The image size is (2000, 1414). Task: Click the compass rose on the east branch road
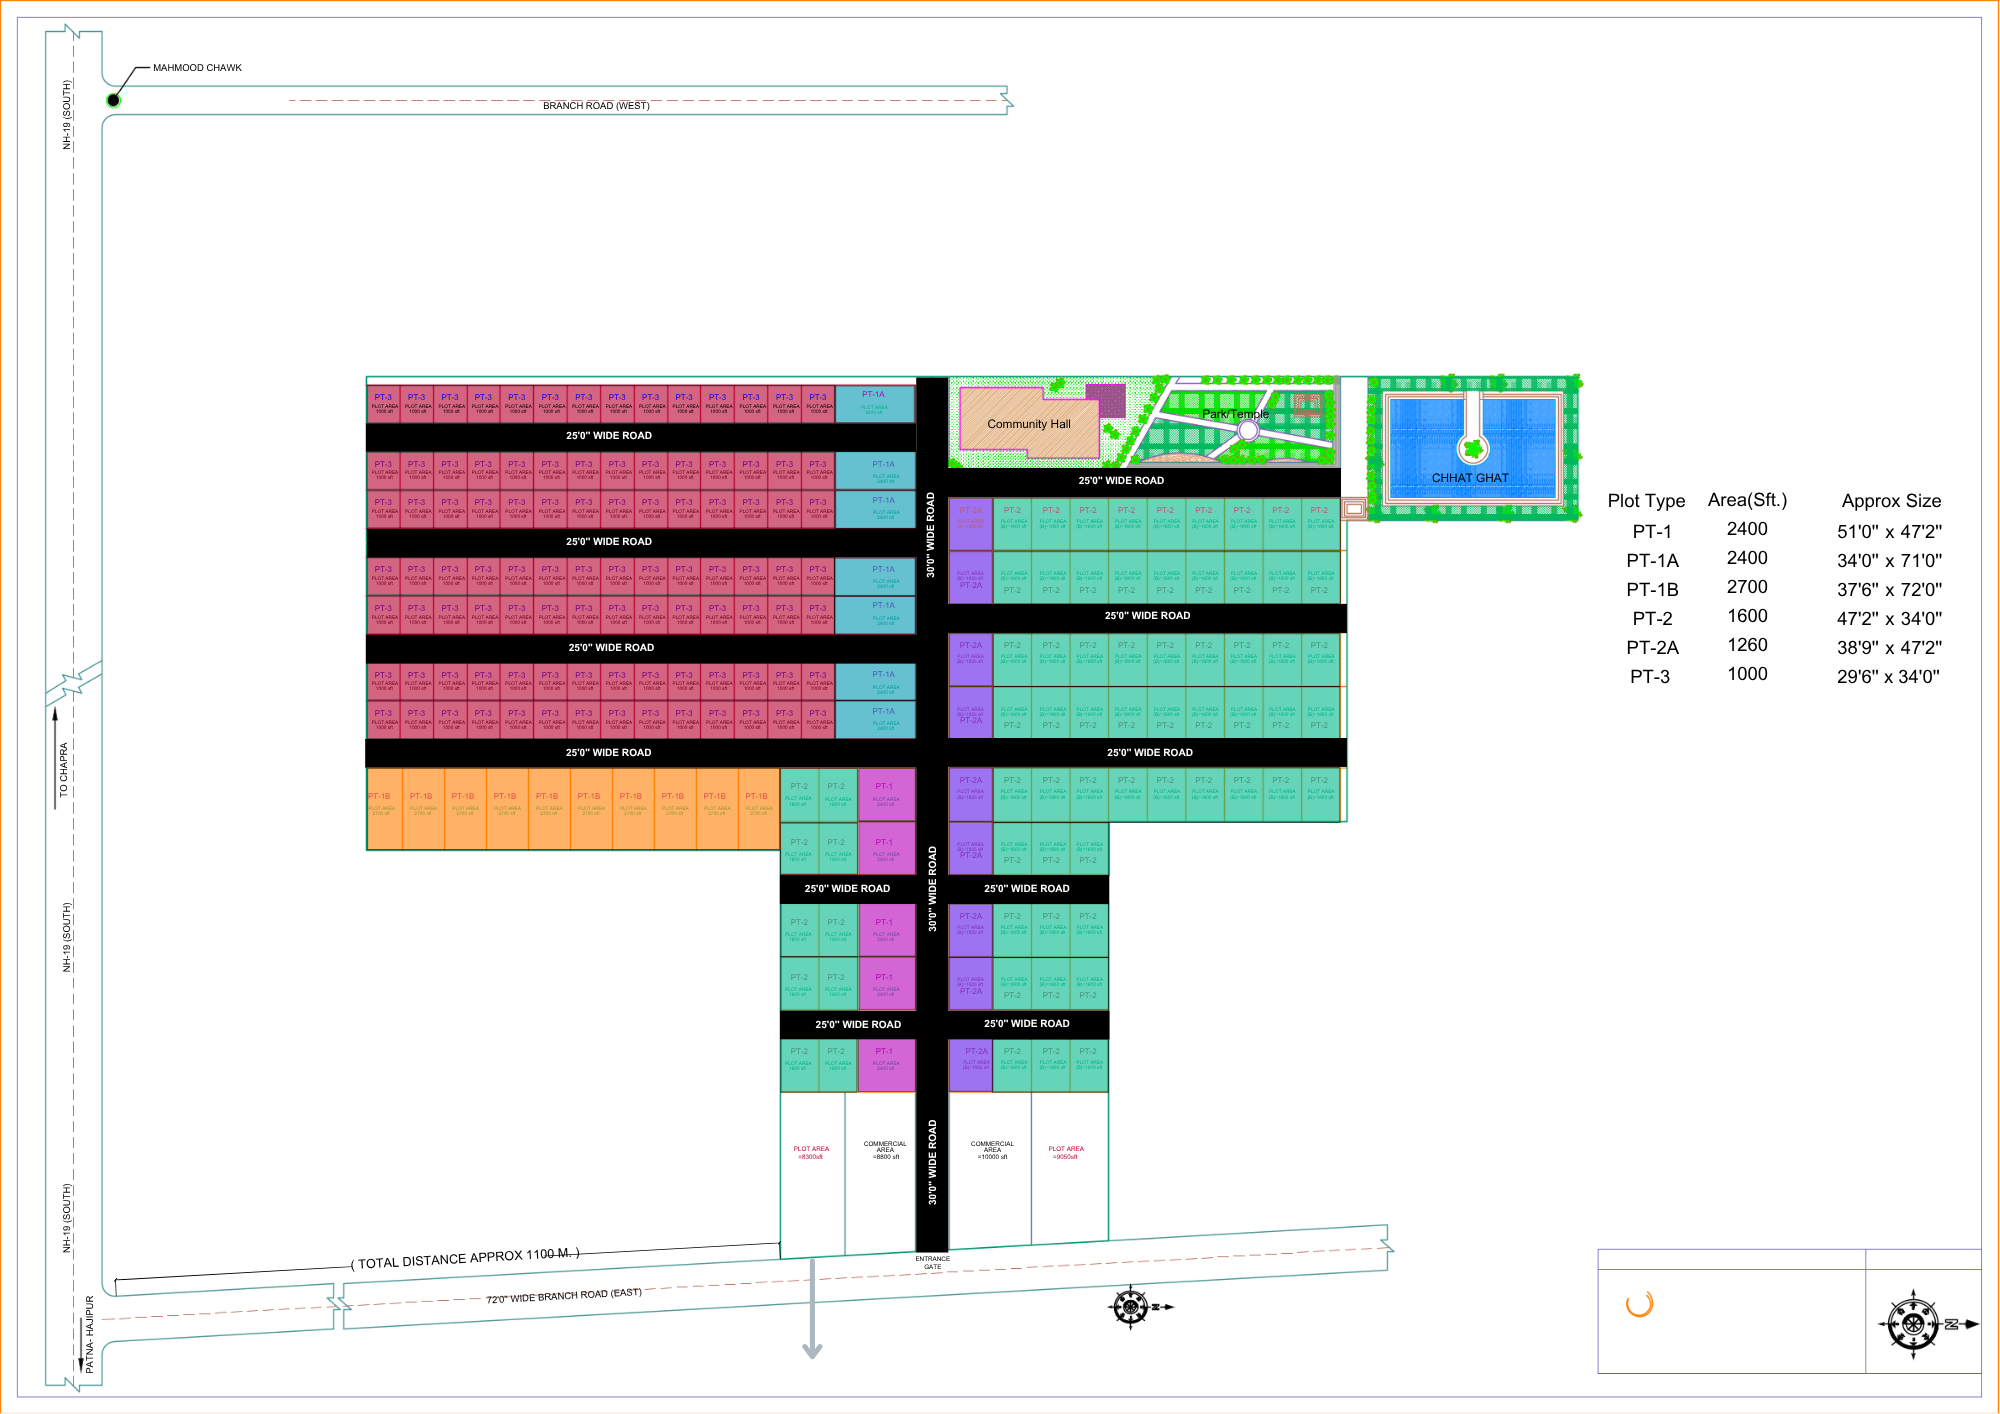click(x=1130, y=1306)
